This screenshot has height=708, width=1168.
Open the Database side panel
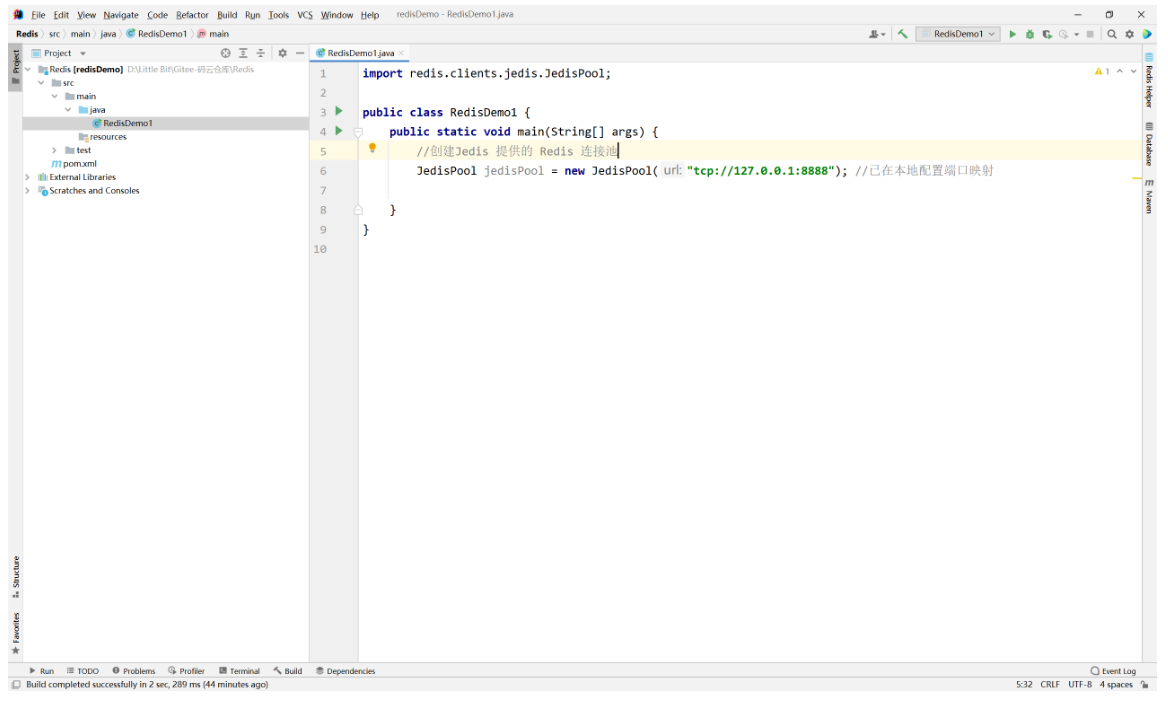(x=1149, y=144)
